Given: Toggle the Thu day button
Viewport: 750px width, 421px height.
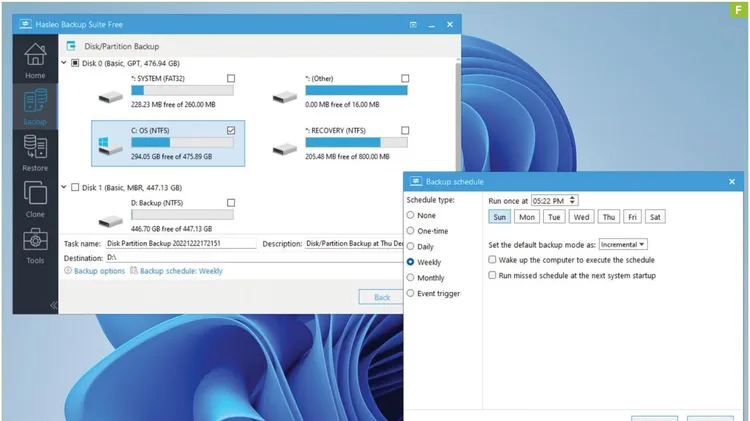Looking at the screenshot, I should [x=608, y=217].
